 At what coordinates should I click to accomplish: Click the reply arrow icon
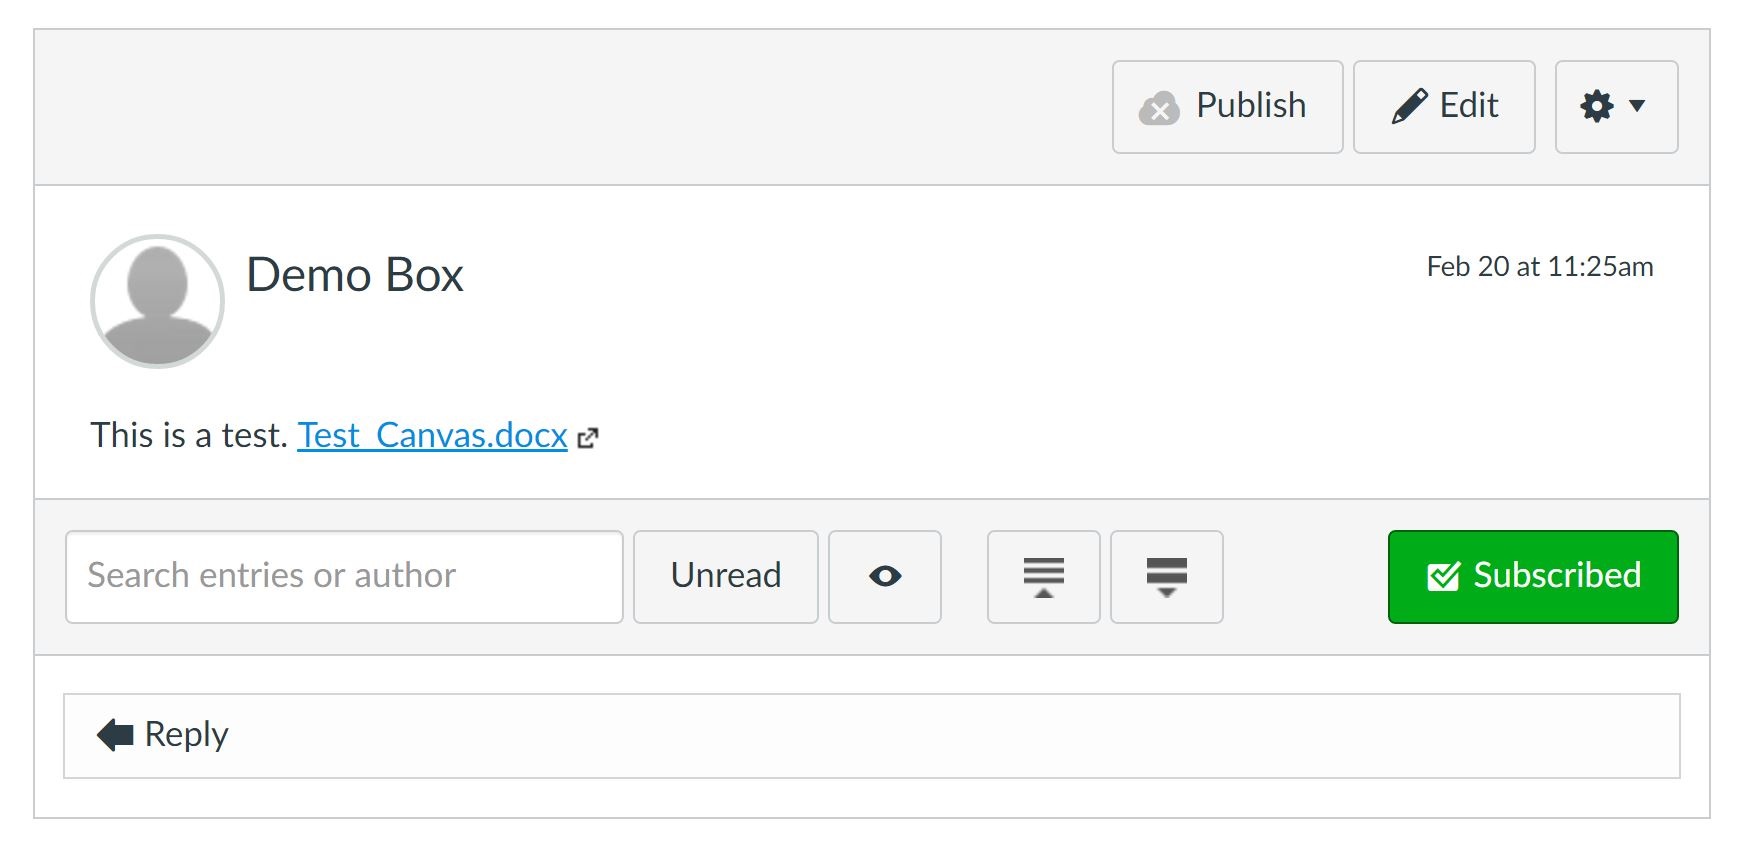tap(115, 734)
